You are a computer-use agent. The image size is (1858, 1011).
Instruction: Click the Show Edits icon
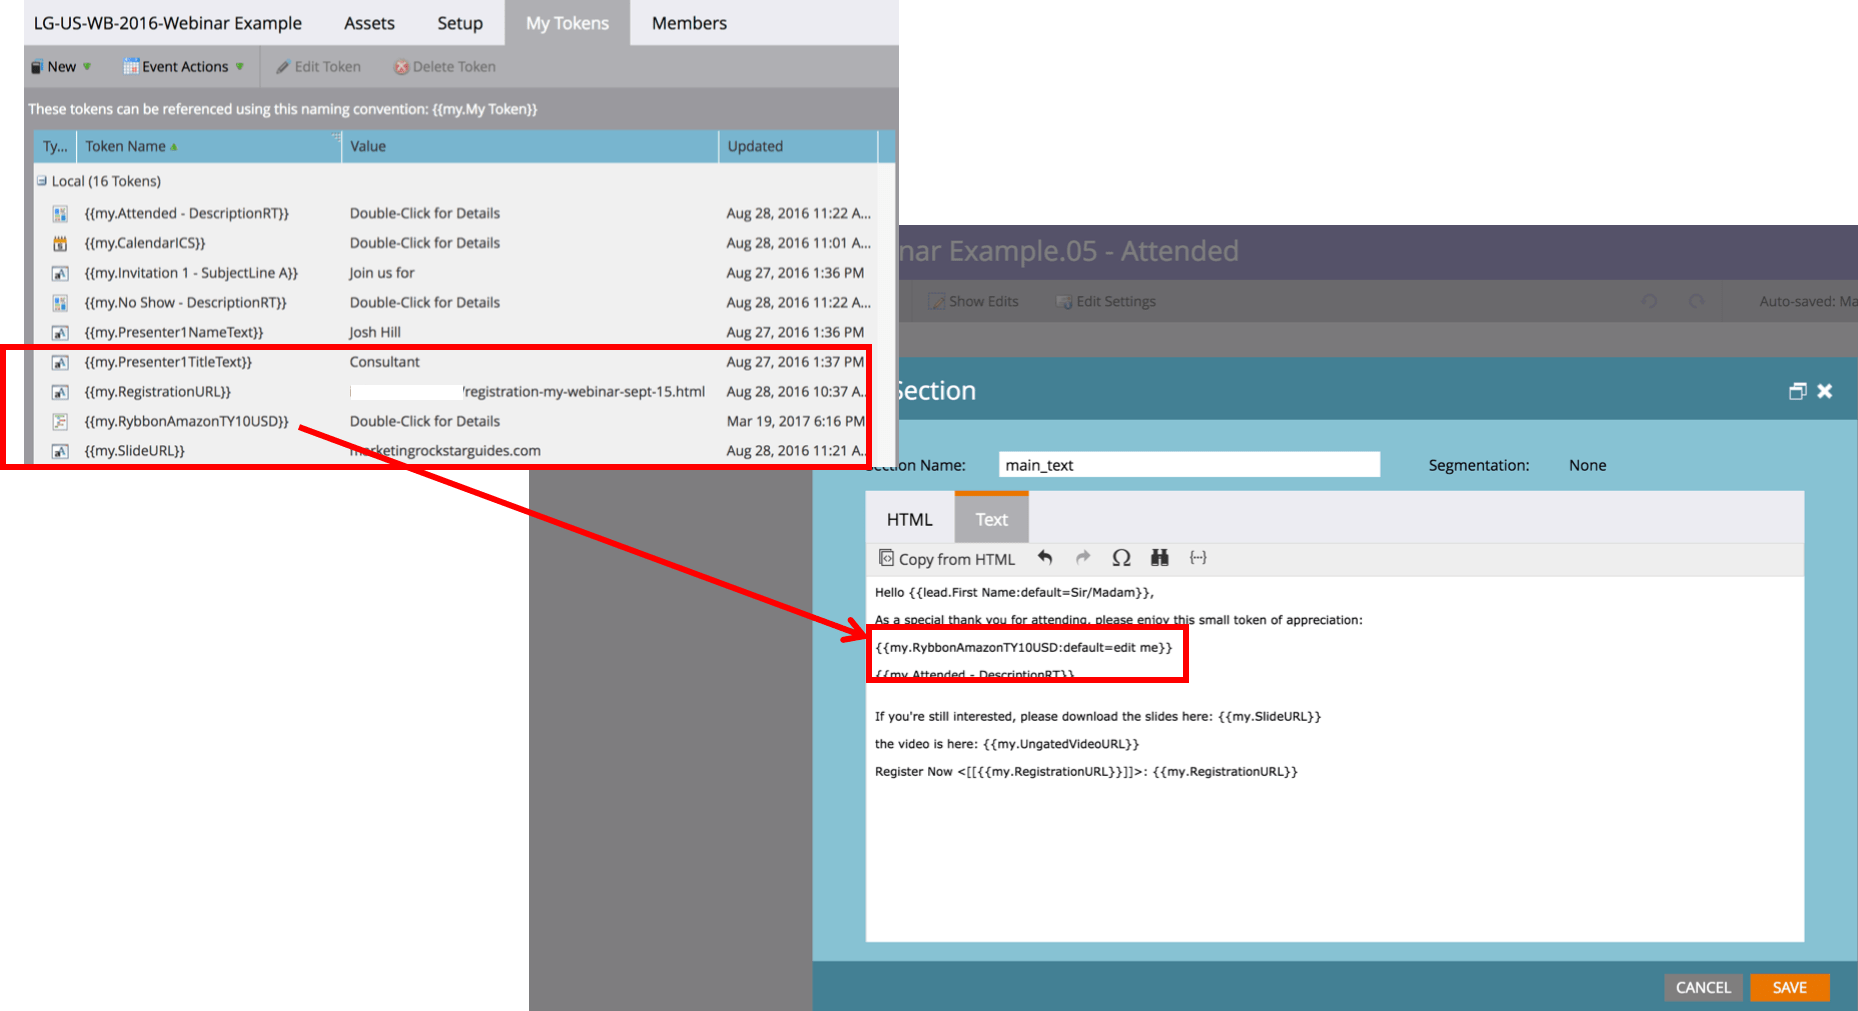938,301
